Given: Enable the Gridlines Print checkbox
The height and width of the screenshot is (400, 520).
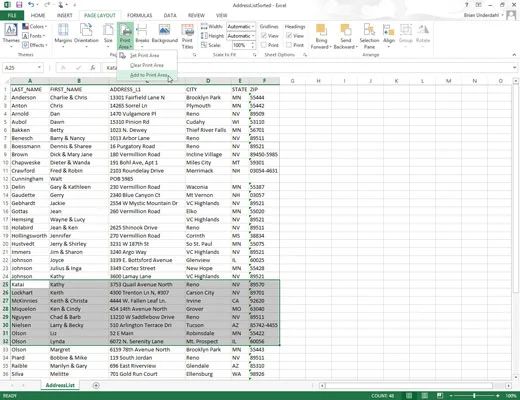Looking at the screenshot, I should click(x=264, y=45).
